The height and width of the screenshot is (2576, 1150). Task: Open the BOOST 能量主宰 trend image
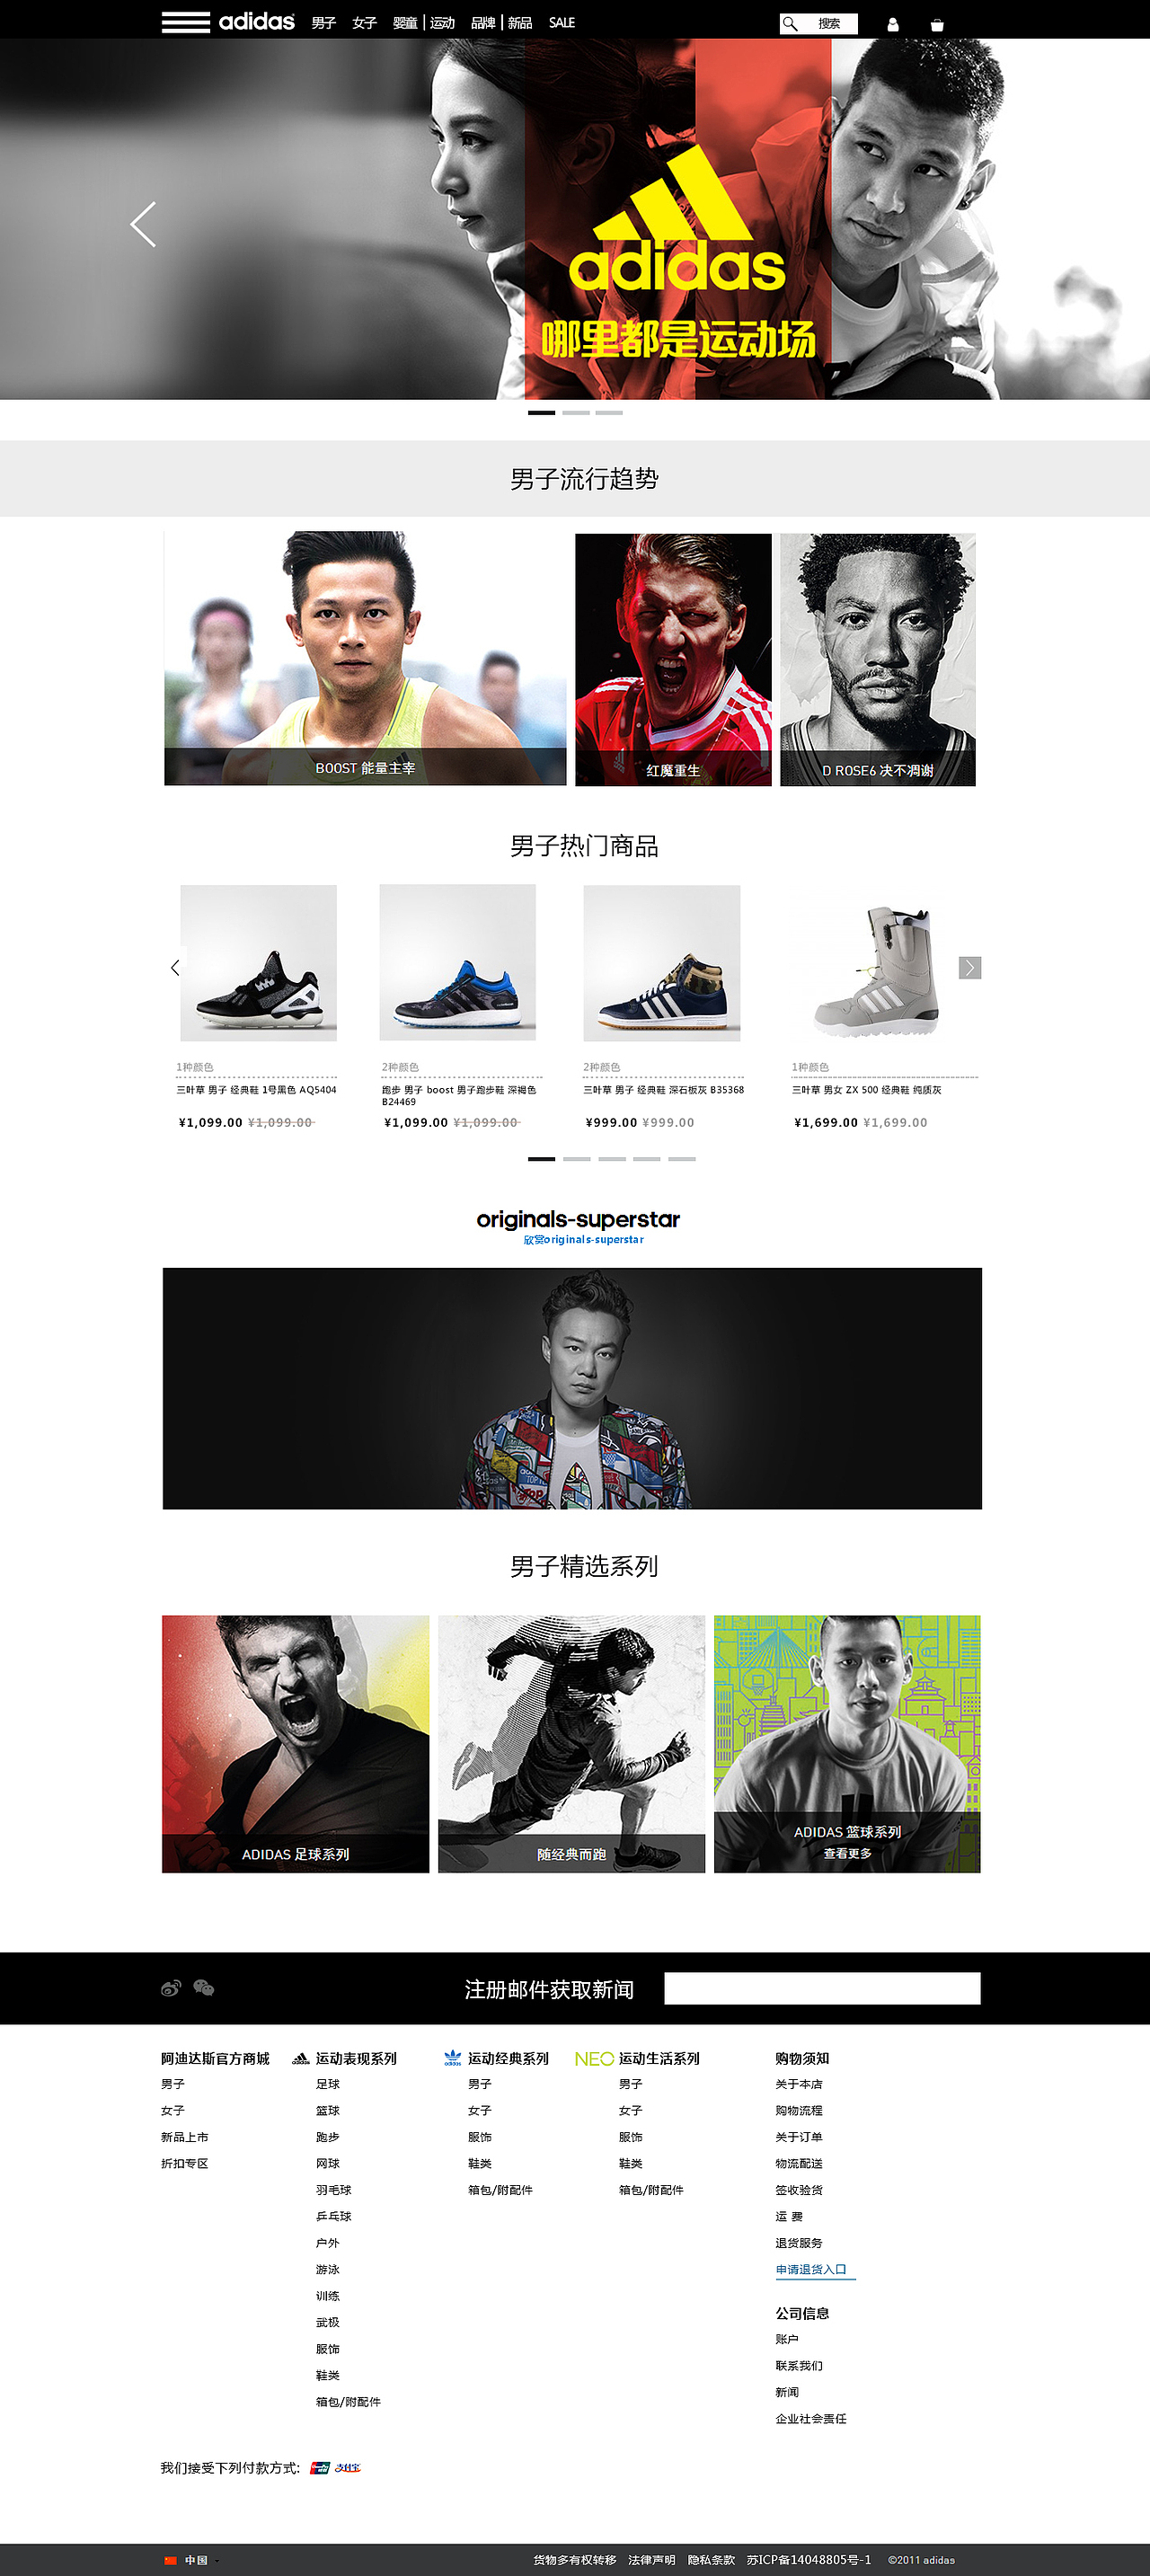coord(365,659)
